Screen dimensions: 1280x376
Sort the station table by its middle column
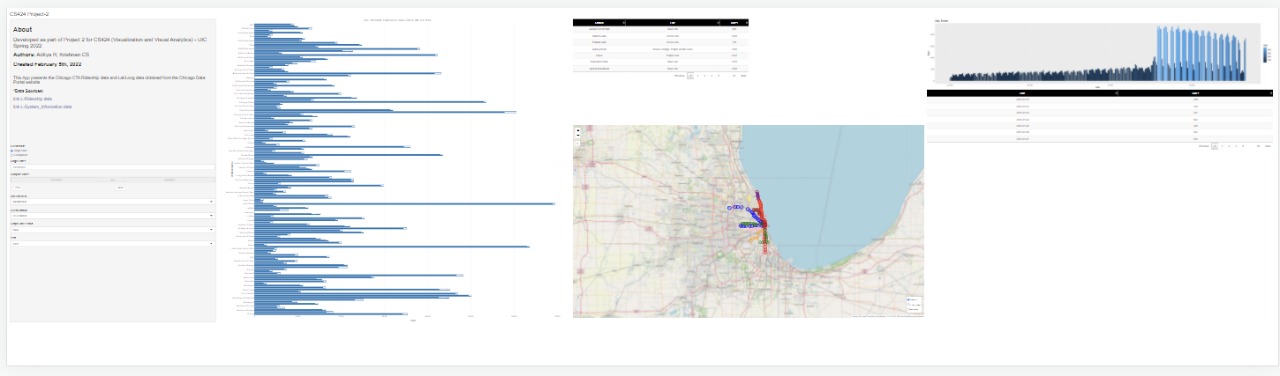coord(672,22)
